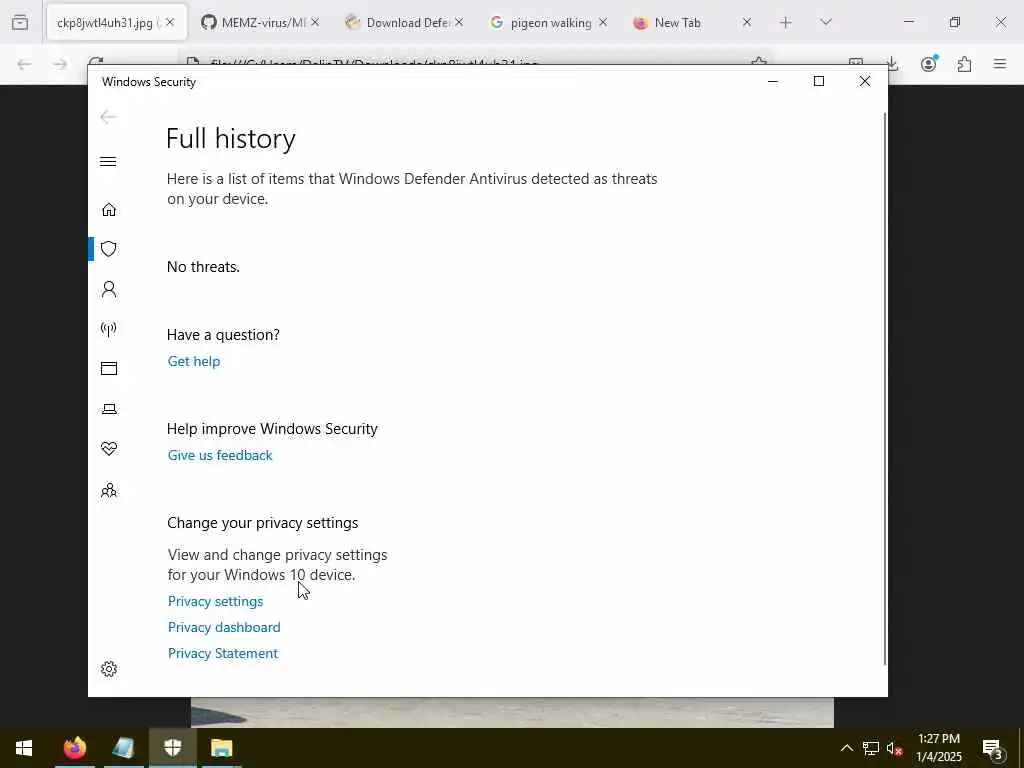The image size is (1024, 768).
Task: Minimize the Windows Security window
Action: tap(773, 82)
